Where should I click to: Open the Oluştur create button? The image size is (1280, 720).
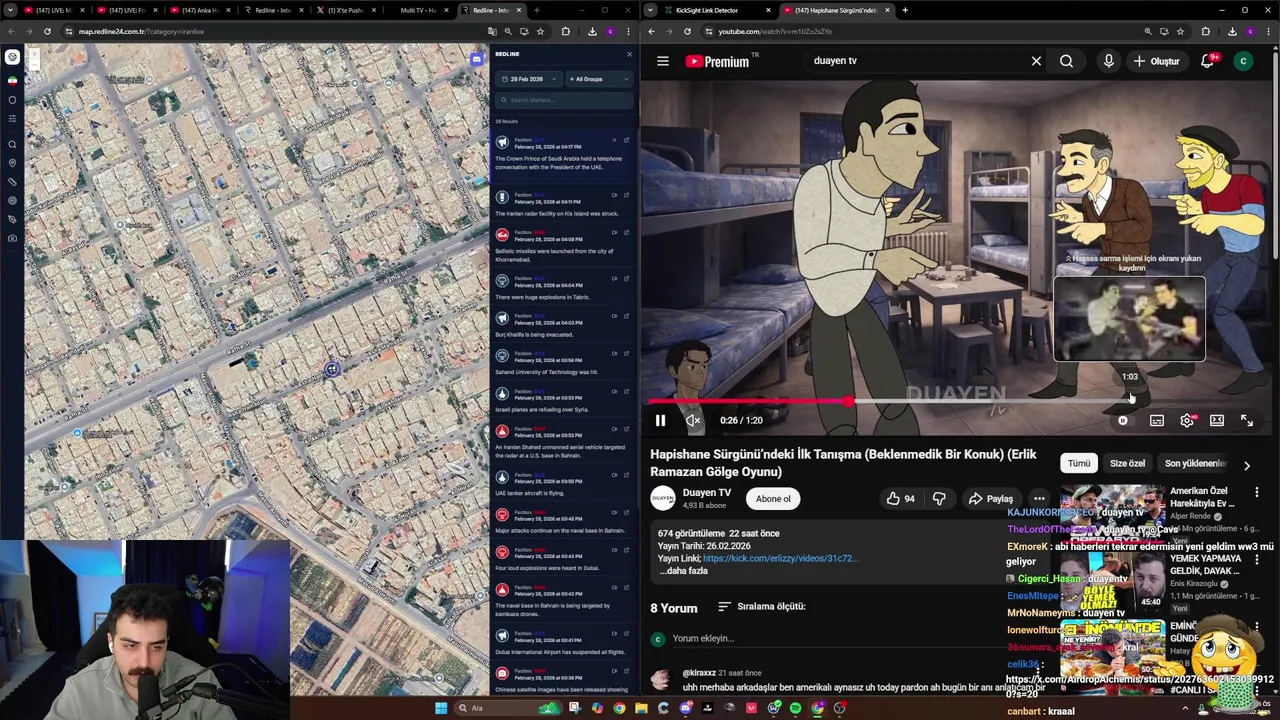[1158, 61]
